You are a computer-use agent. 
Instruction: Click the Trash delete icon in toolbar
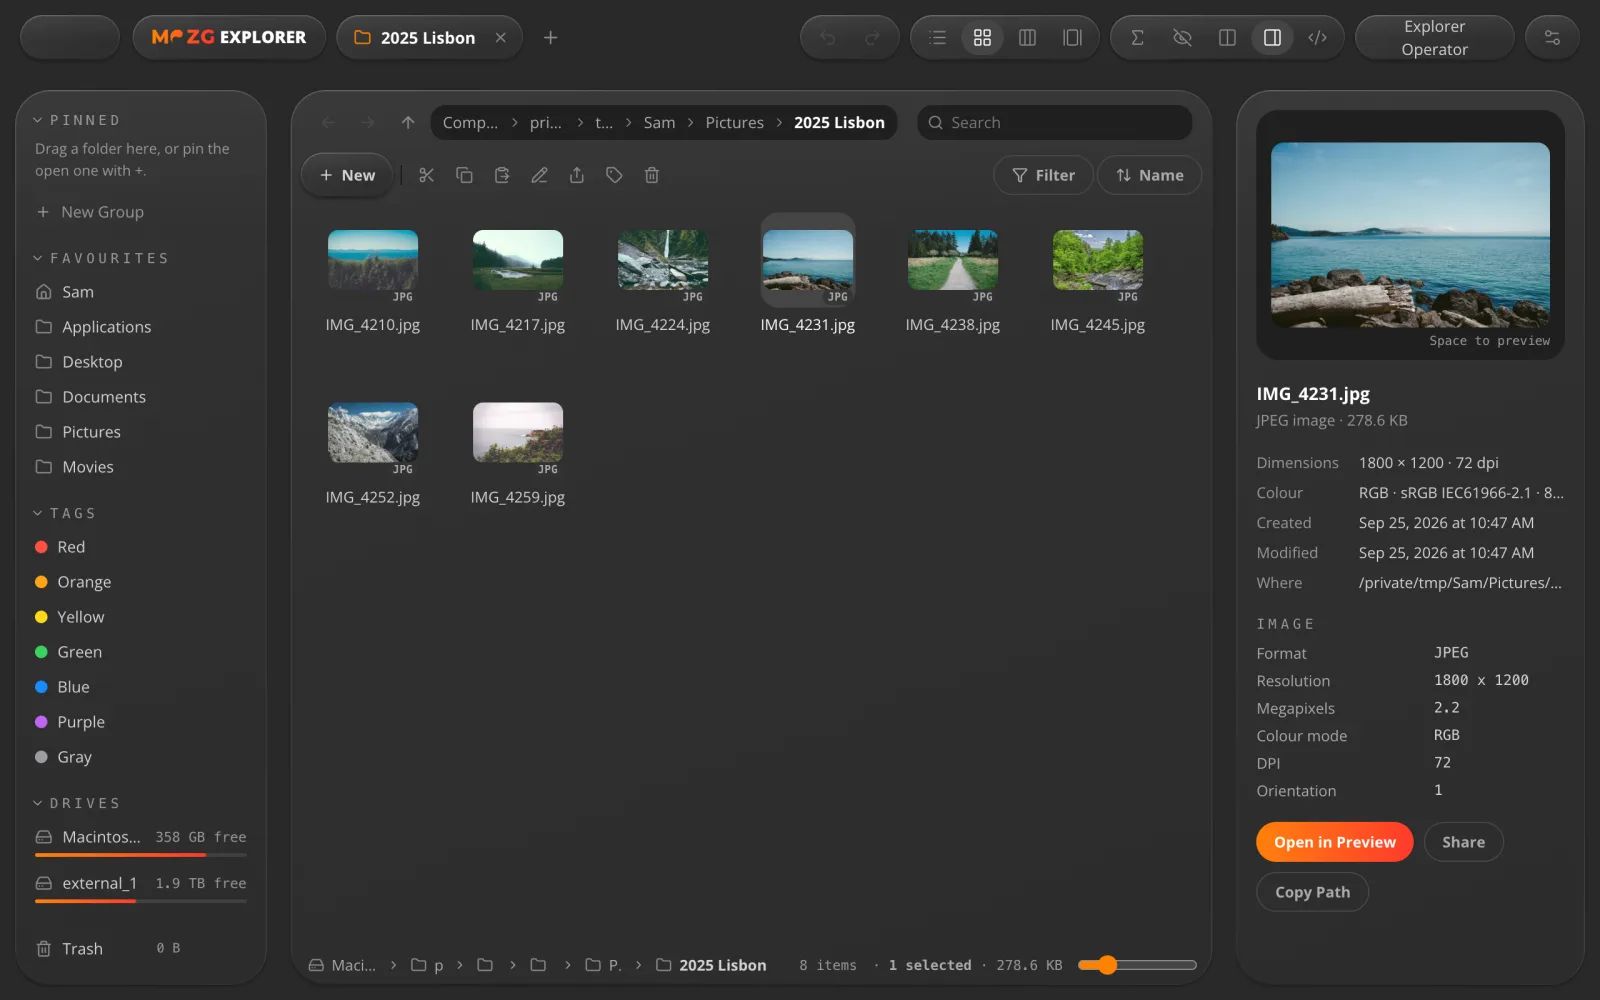[652, 175]
